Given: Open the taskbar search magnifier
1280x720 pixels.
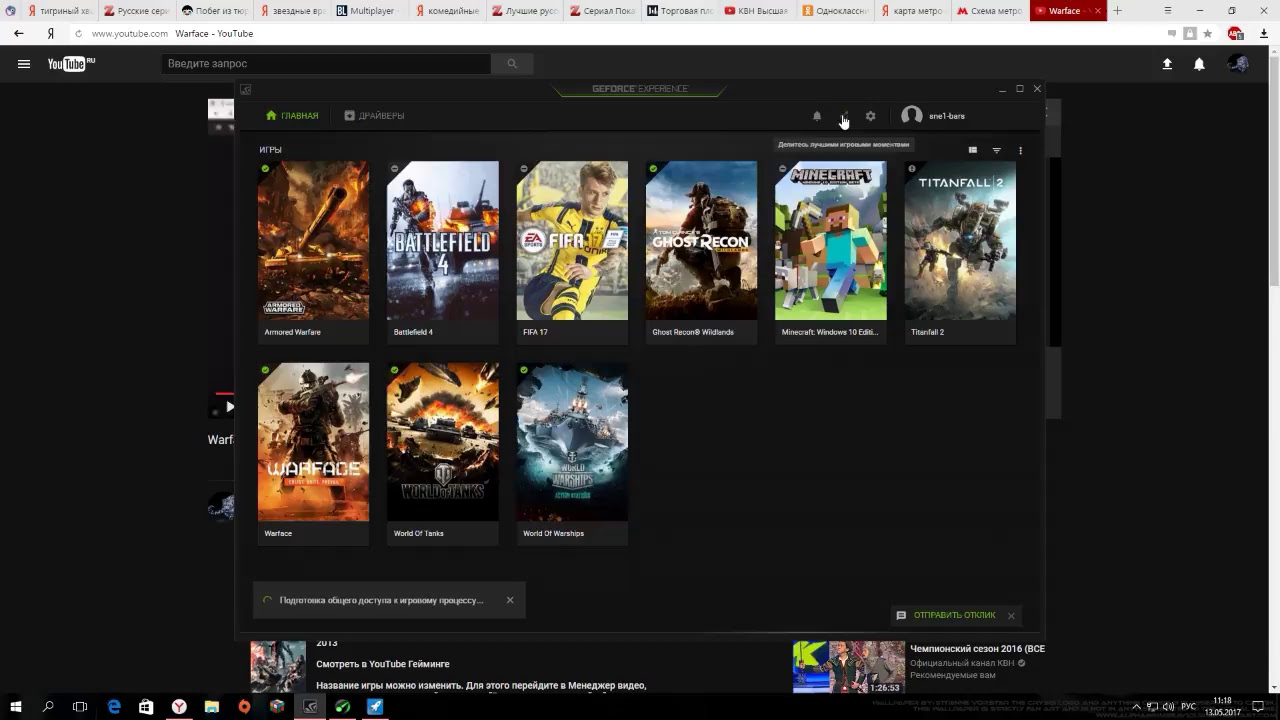Looking at the screenshot, I should coord(48,706).
